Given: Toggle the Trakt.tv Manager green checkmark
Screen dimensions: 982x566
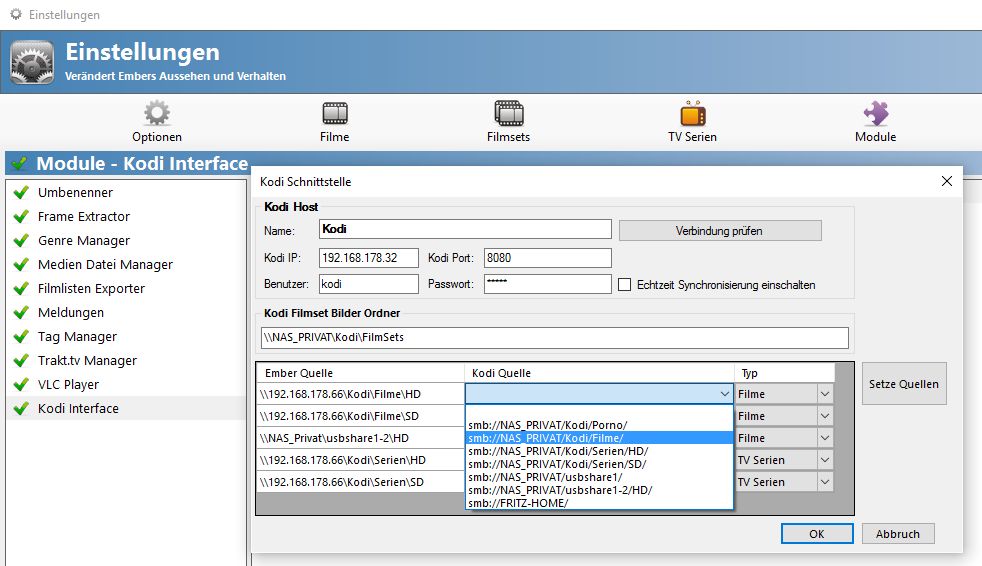Looking at the screenshot, I should pos(21,360).
